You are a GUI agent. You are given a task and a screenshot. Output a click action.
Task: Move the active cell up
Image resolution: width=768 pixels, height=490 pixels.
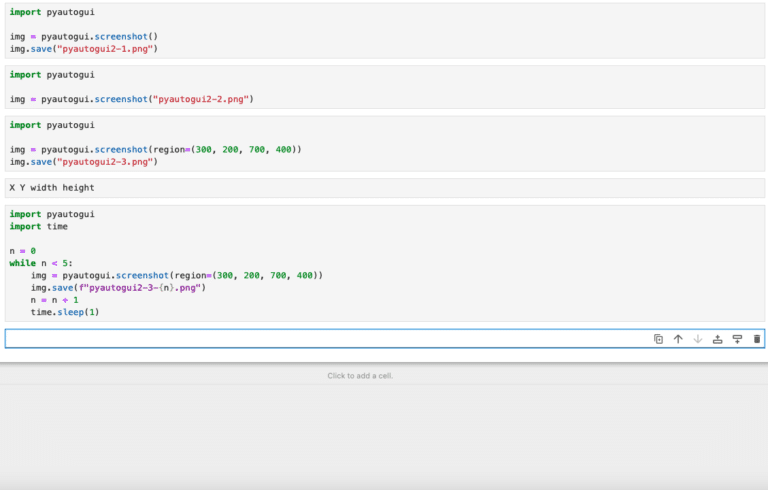coord(678,339)
